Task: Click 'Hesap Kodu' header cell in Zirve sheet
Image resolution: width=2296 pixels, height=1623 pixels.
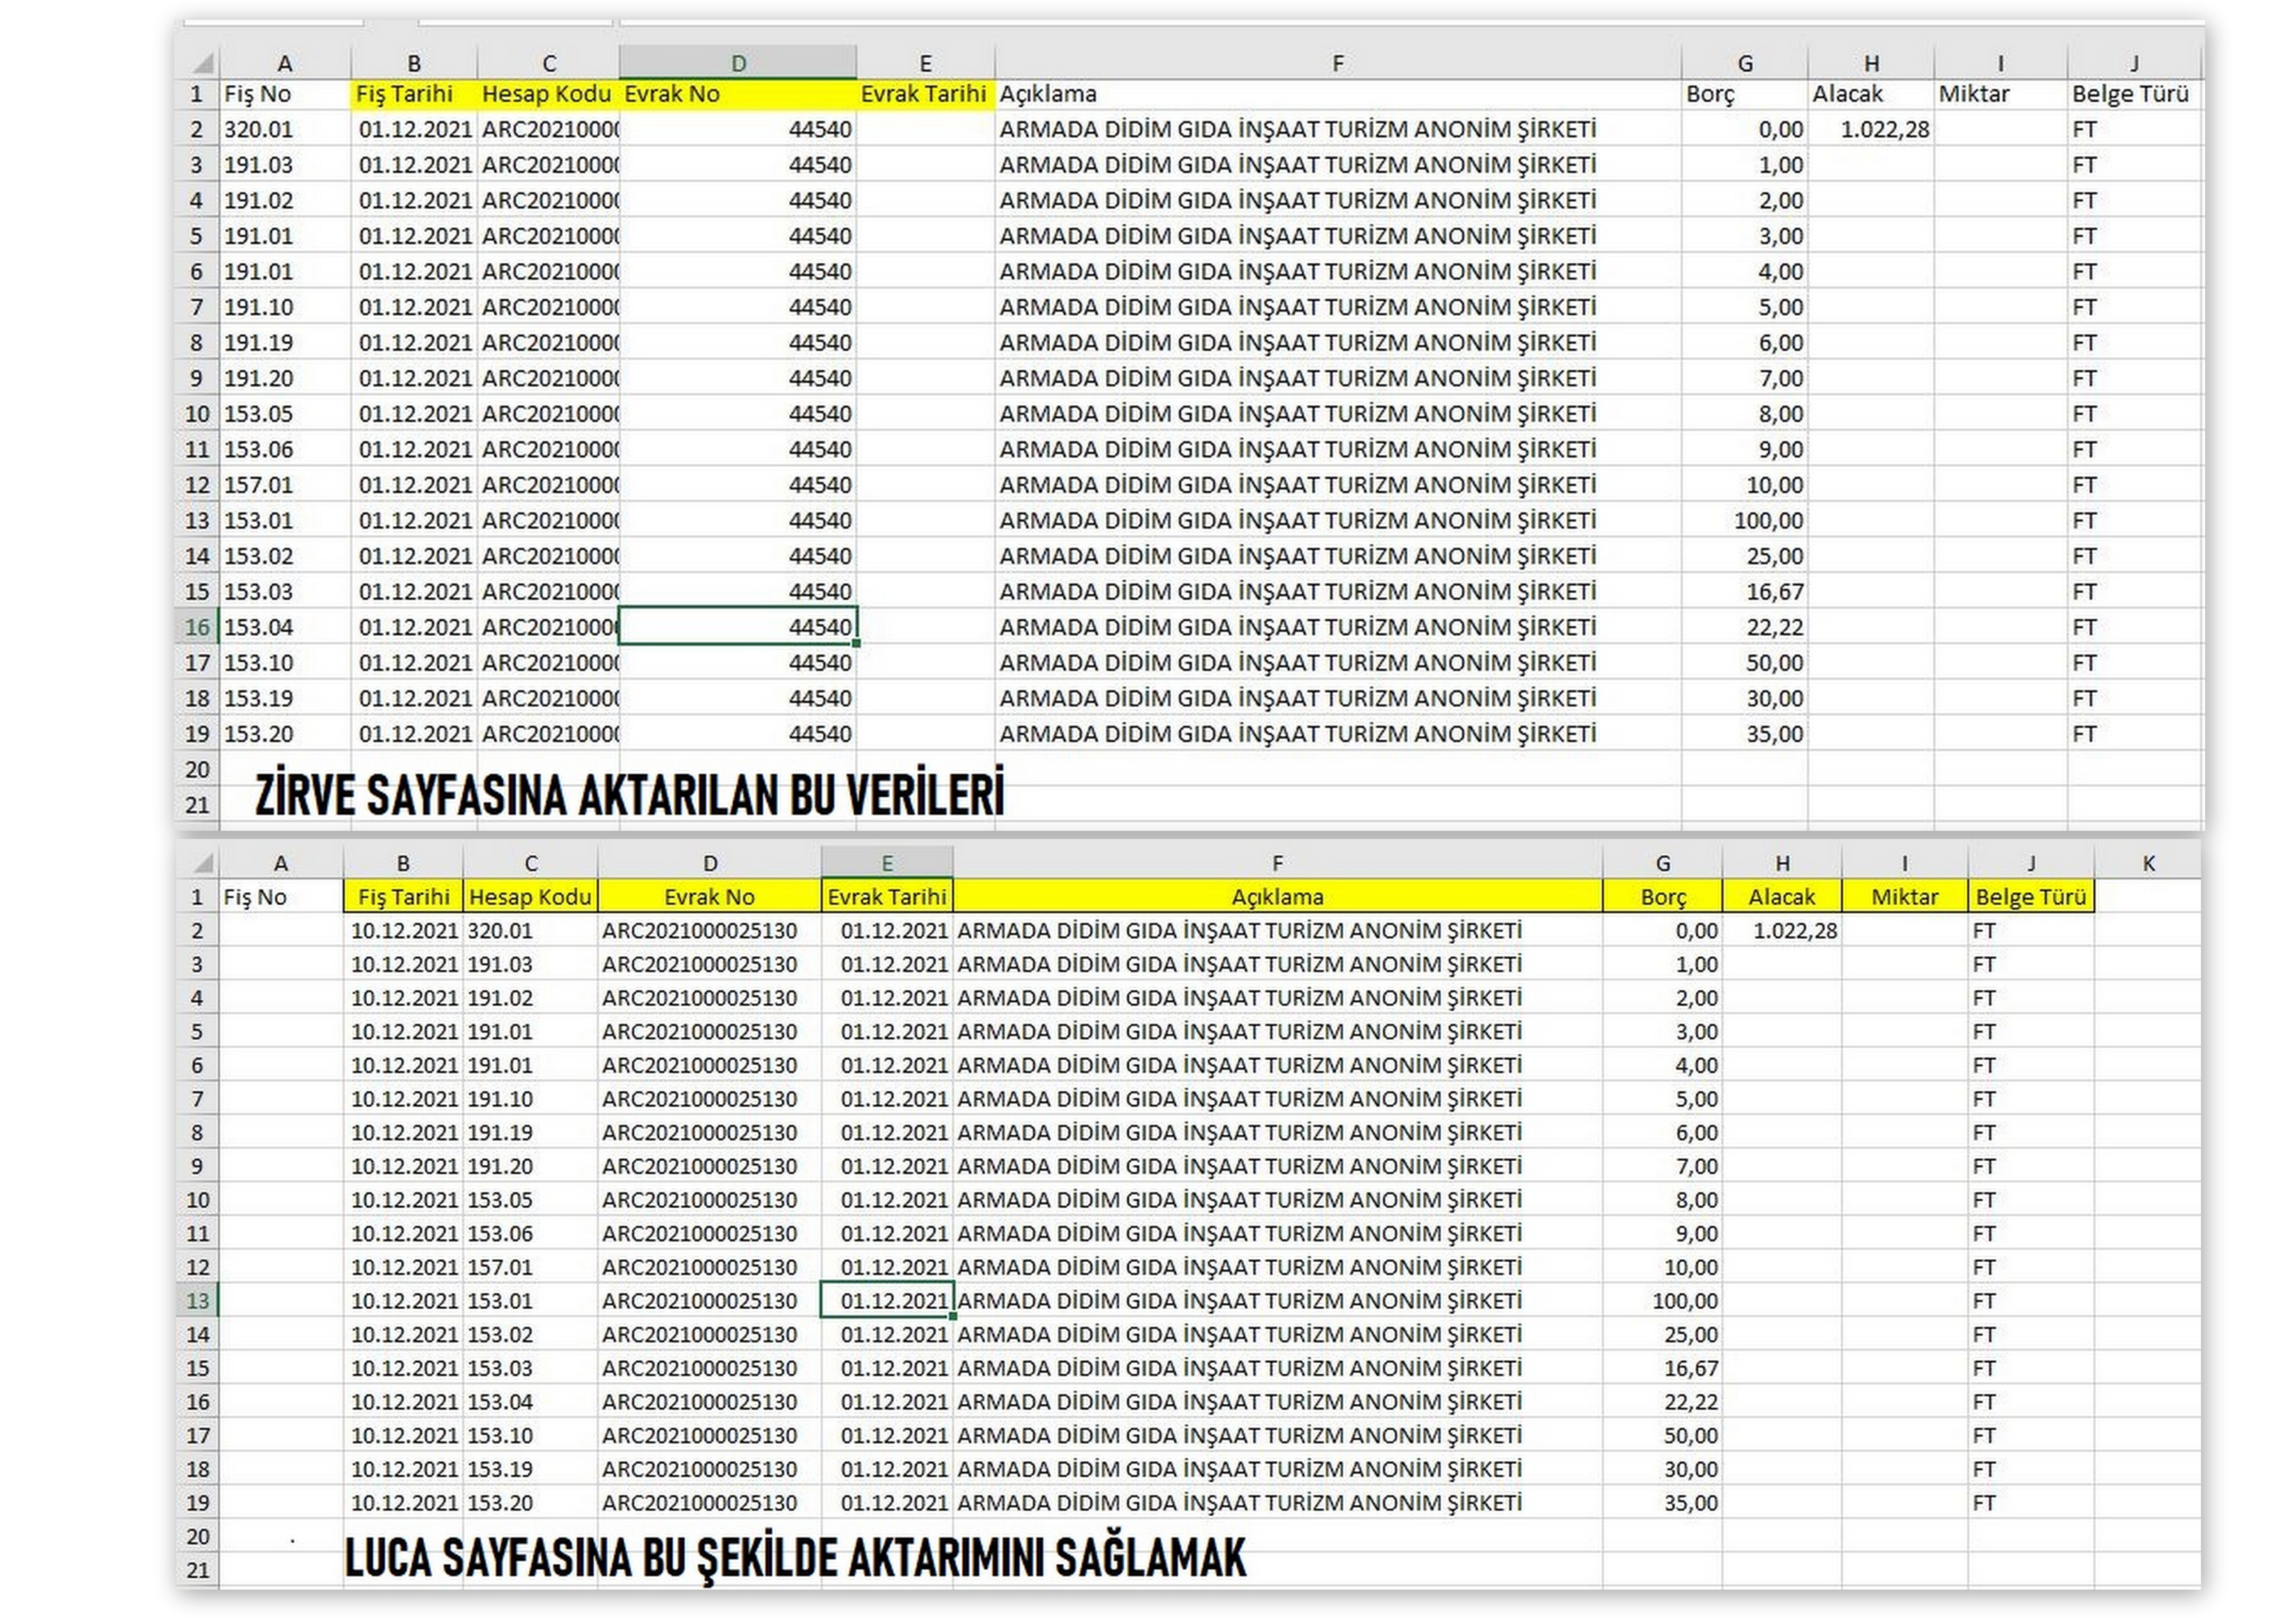Action: tap(548, 94)
